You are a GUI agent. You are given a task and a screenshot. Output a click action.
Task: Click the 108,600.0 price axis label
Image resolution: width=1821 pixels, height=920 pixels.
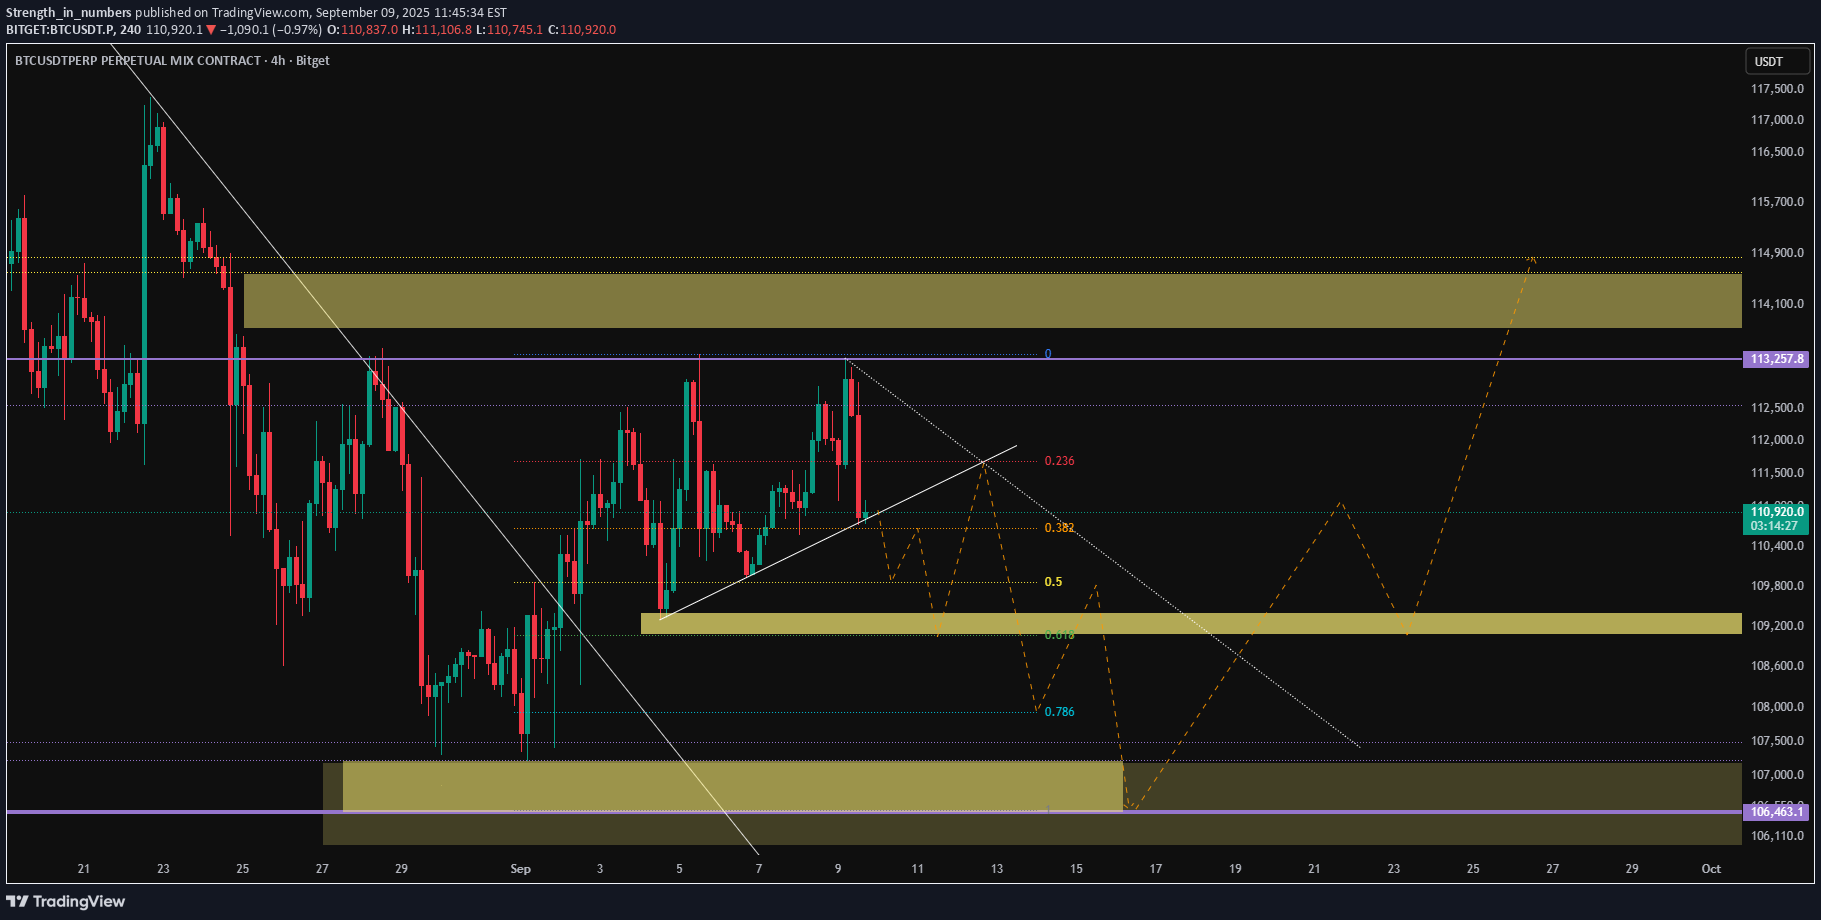coord(1777,666)
